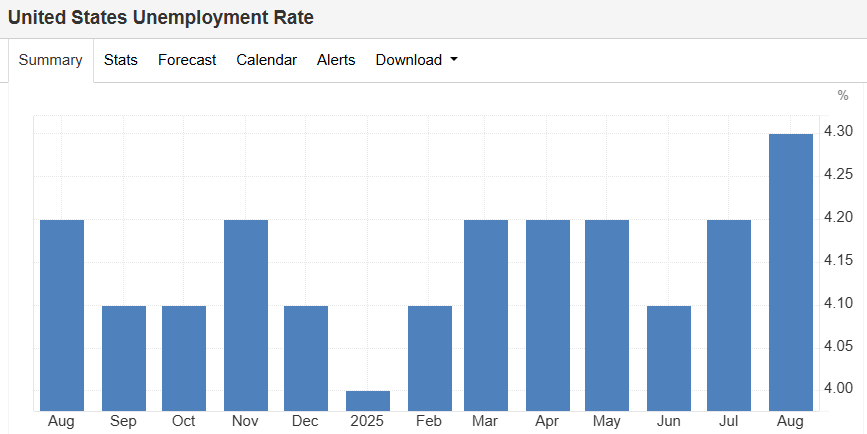The image size is (867, 434).
Task: Go to the Calendar tab
Action: [266, 60]
